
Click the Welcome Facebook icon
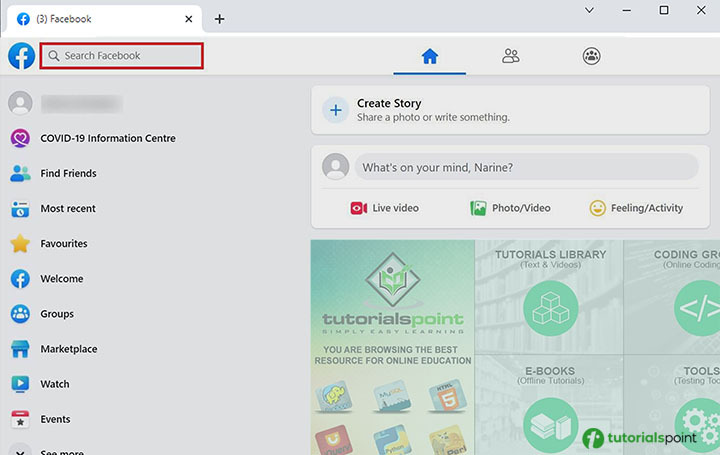click(x=20, y=279)
